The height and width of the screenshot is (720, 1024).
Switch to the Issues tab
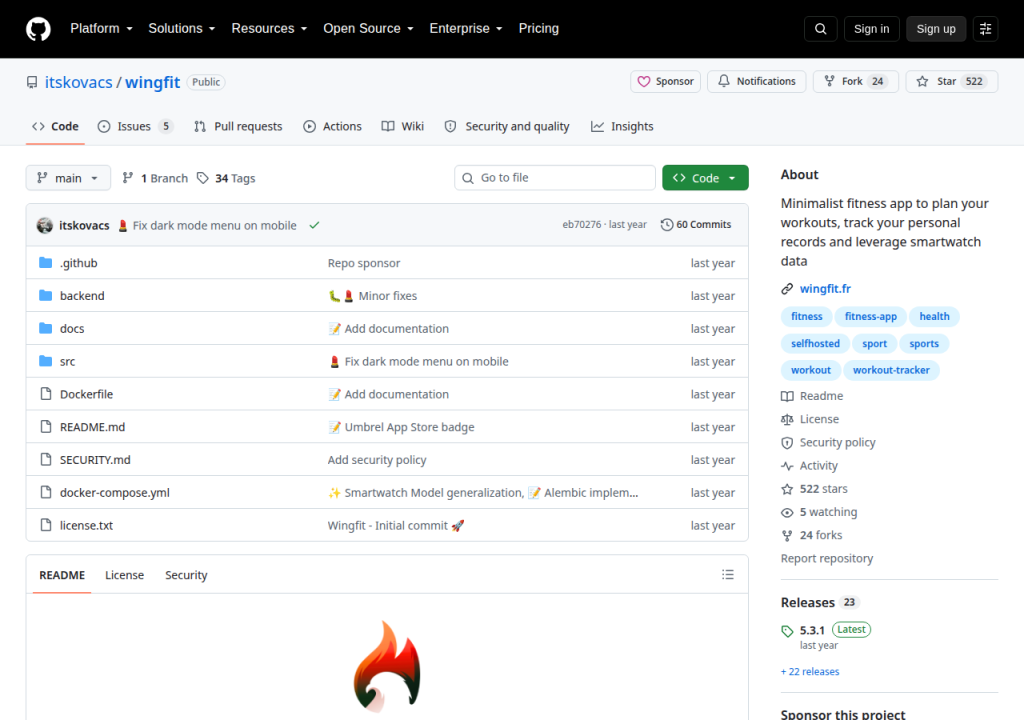click(135, 127)
